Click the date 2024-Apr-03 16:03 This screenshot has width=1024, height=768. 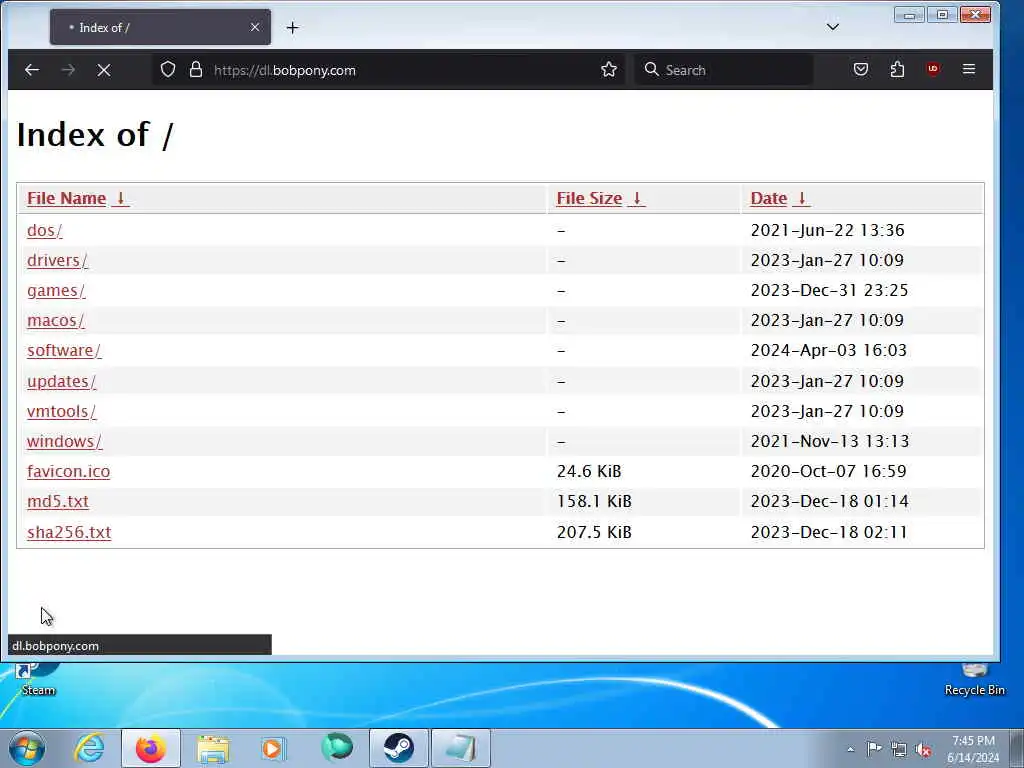point(829,351)
